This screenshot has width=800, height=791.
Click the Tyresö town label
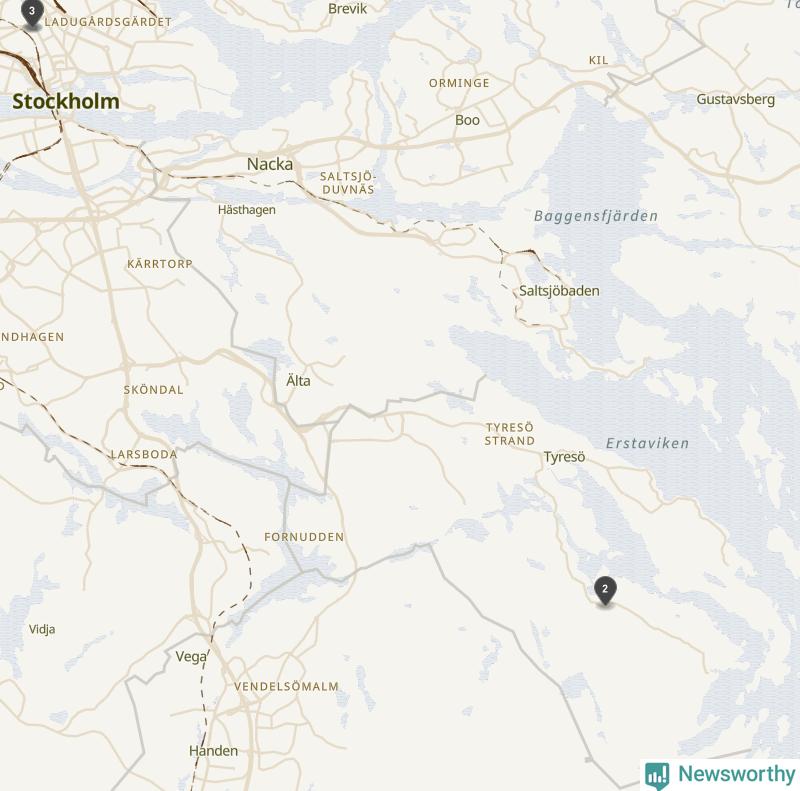tap(564, 457)
